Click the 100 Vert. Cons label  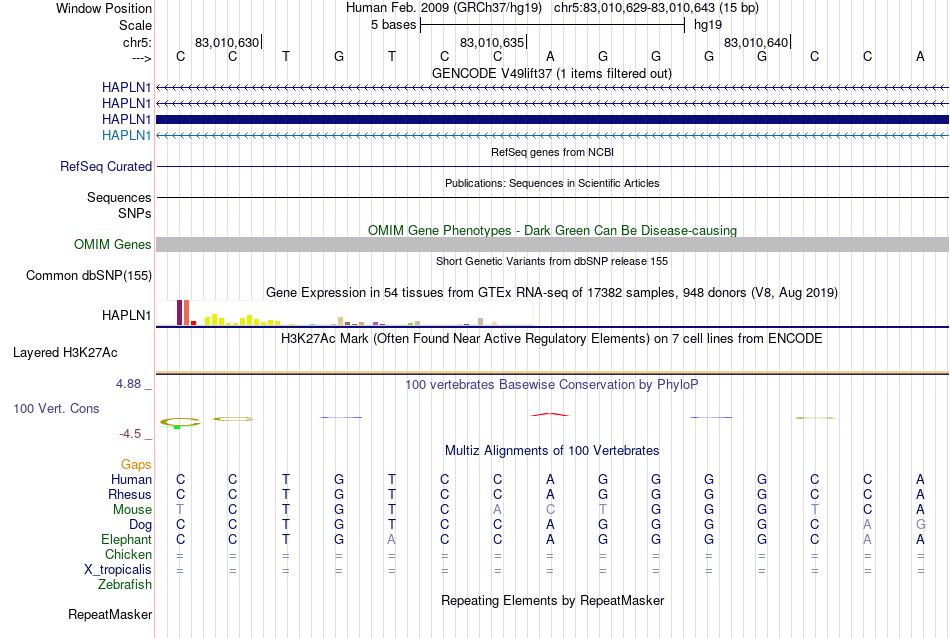56,408
